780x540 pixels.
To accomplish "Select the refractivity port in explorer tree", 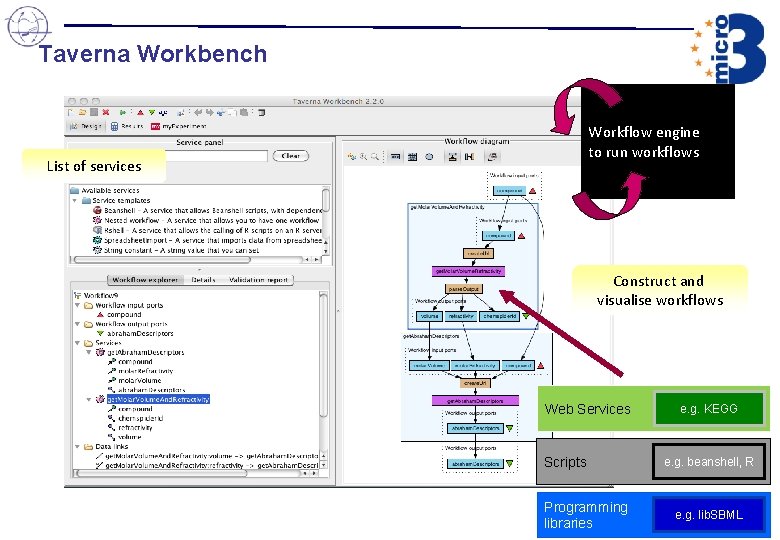I will click(135, 428).
